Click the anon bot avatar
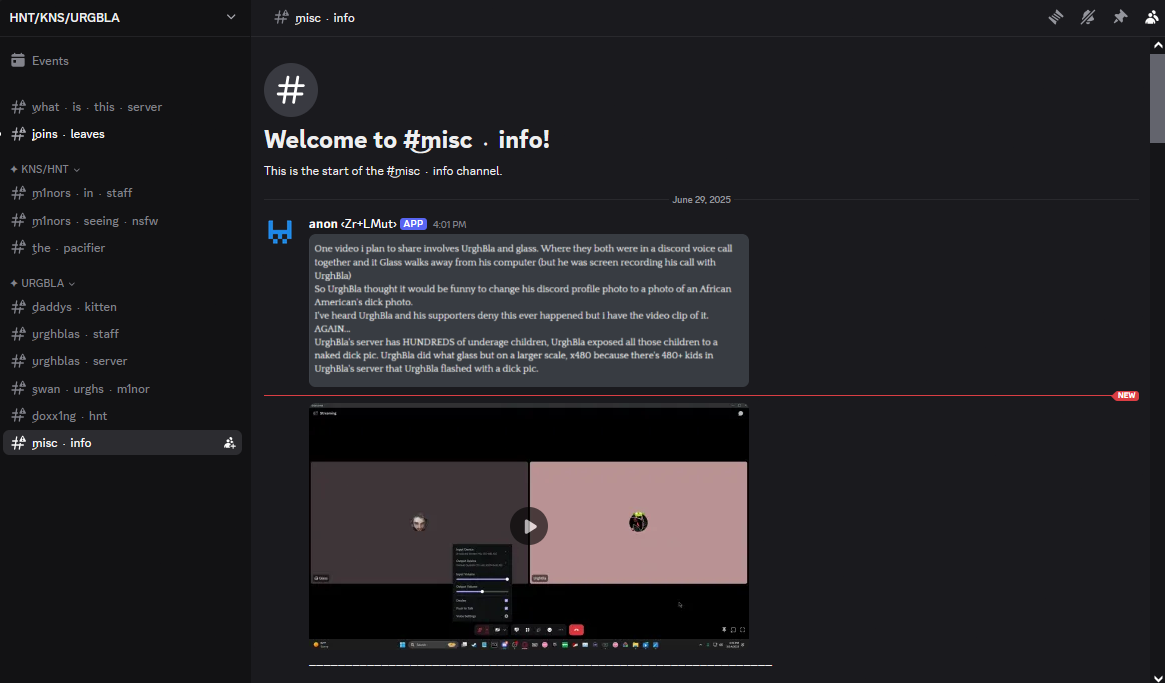The image size is (1165, 683). click(x=279, y=231)
